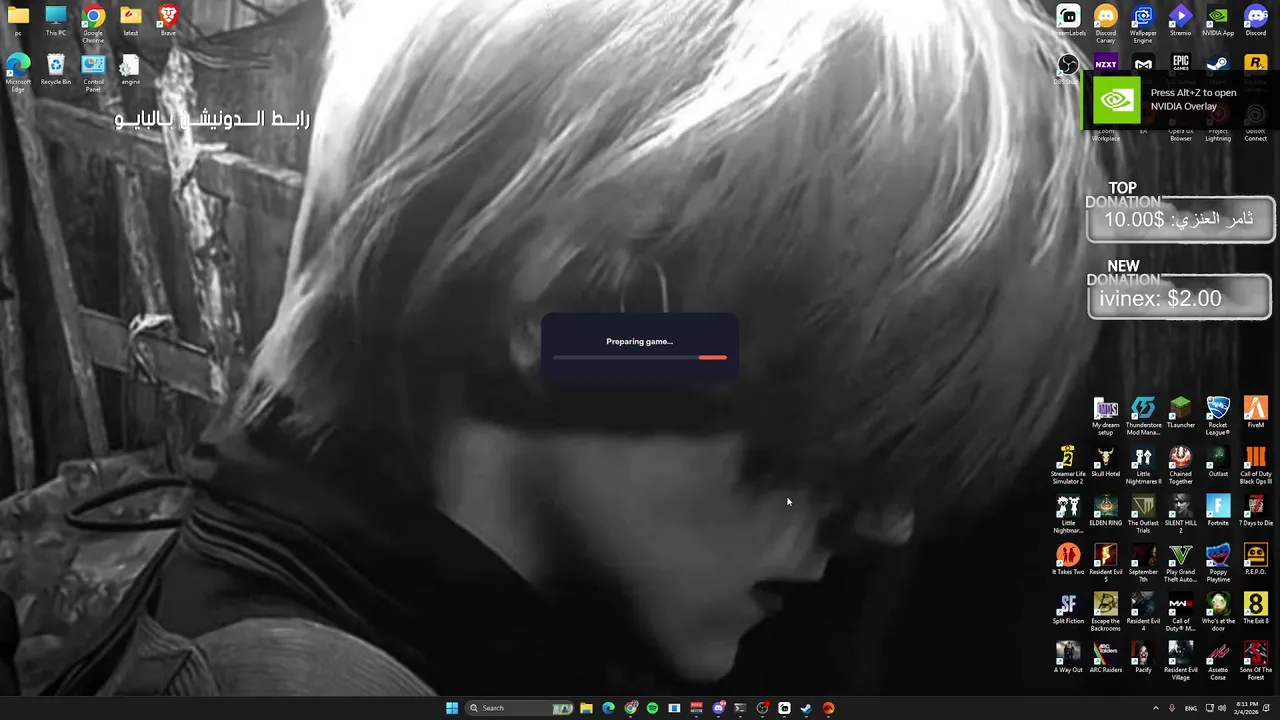Open File Explorer from the taskbar
This screenshot has width=1280, height=720.
tap(586, 708)
